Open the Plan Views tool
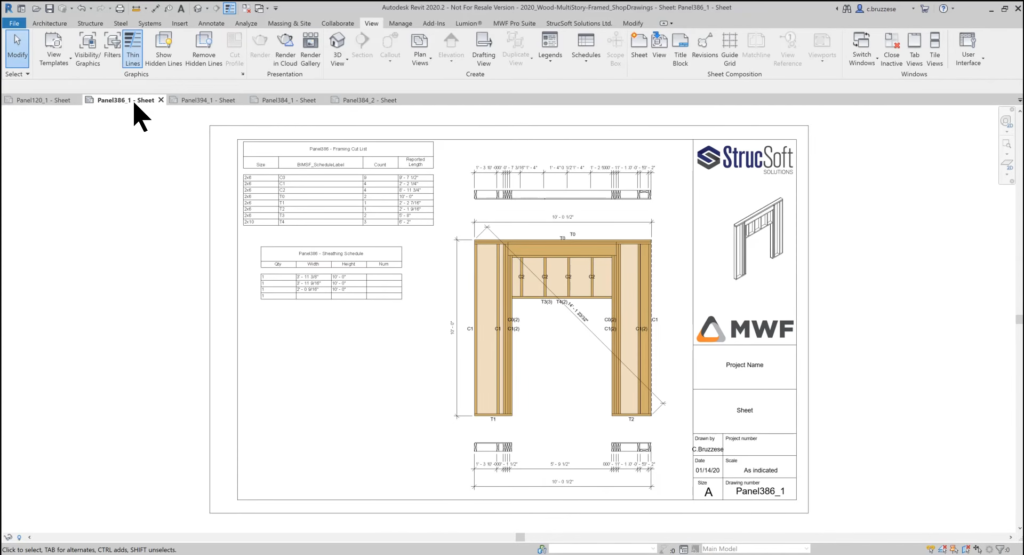 click(420, 49)
